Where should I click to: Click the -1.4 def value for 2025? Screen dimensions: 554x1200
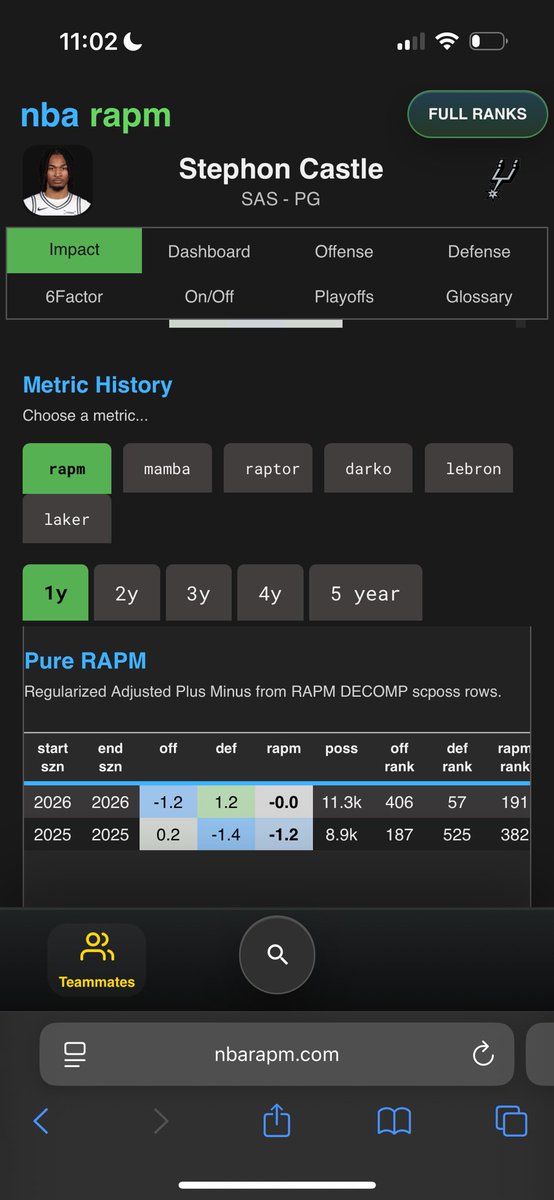(226, 834)
